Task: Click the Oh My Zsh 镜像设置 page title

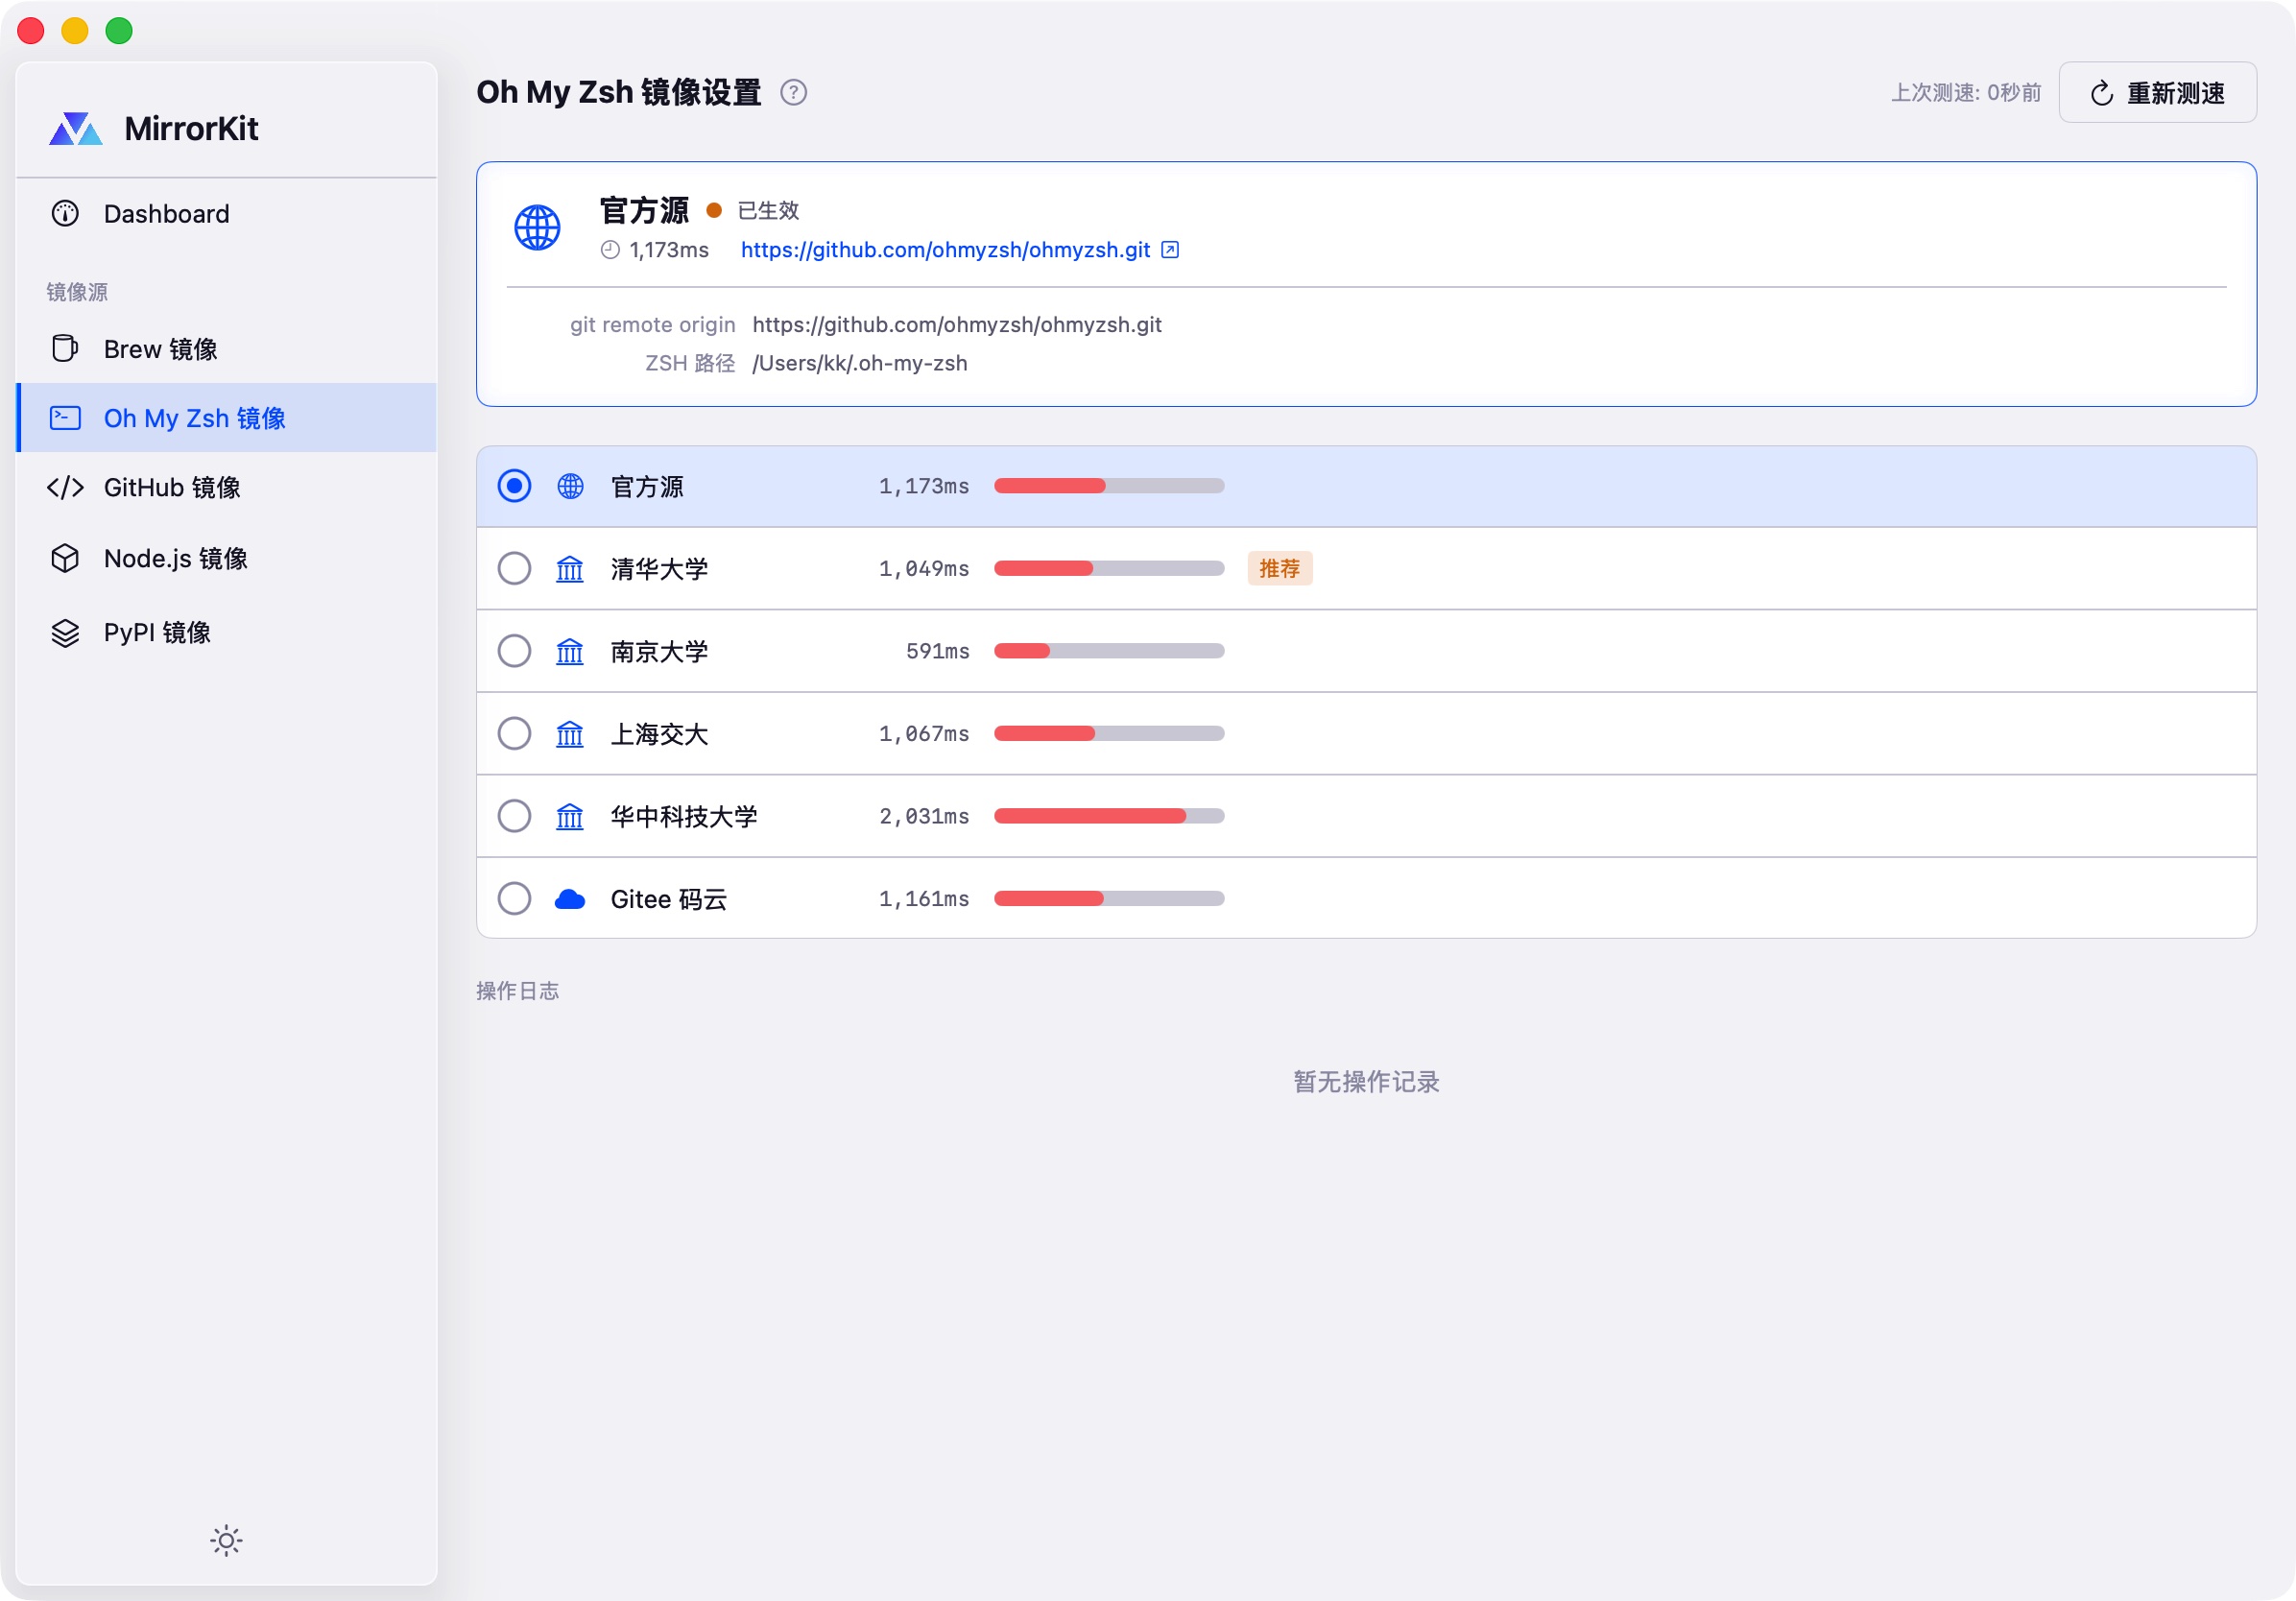Action: pyautogui.click(x=619, y=93)
